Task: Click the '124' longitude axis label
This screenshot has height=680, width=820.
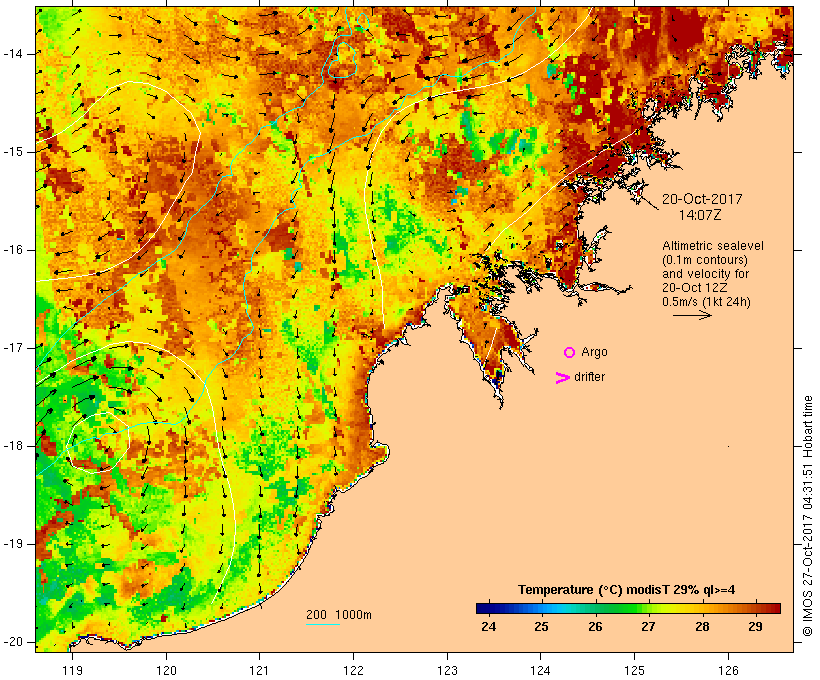Action: point(541,670)
